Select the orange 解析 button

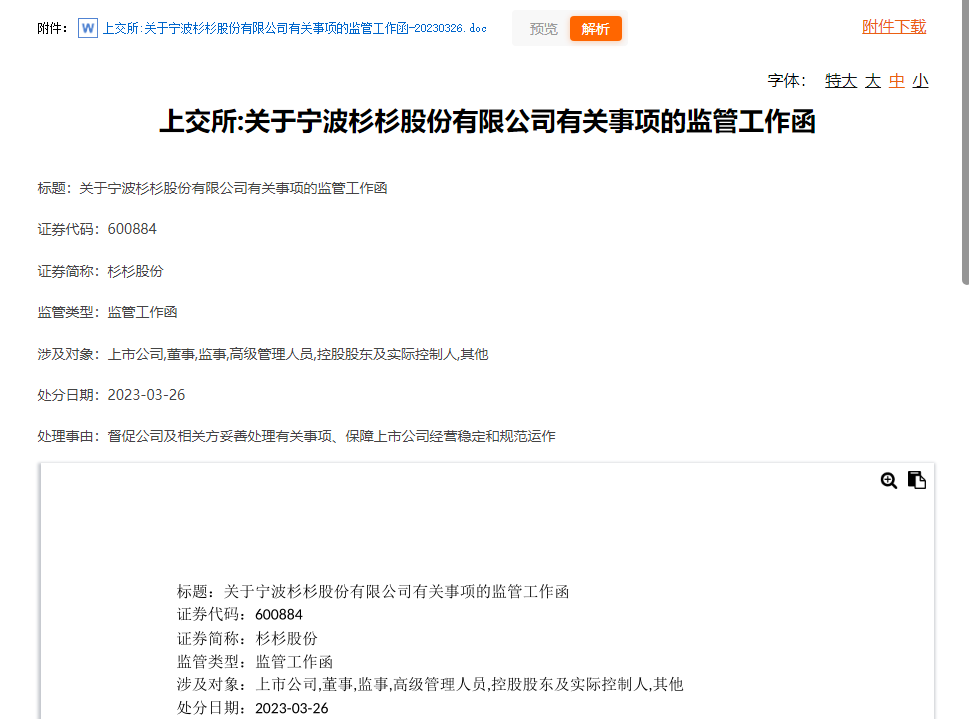pos(595,29)
